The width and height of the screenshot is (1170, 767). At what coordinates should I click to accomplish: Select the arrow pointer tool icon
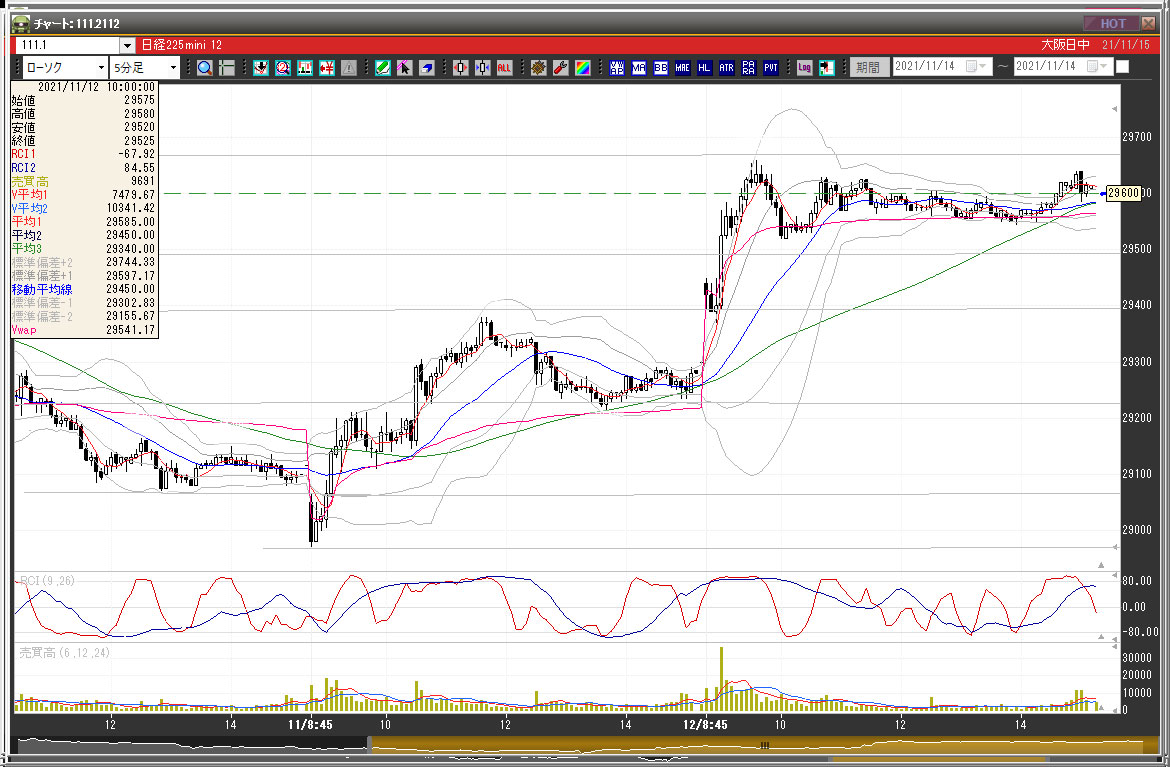click(x=404, y=67)
